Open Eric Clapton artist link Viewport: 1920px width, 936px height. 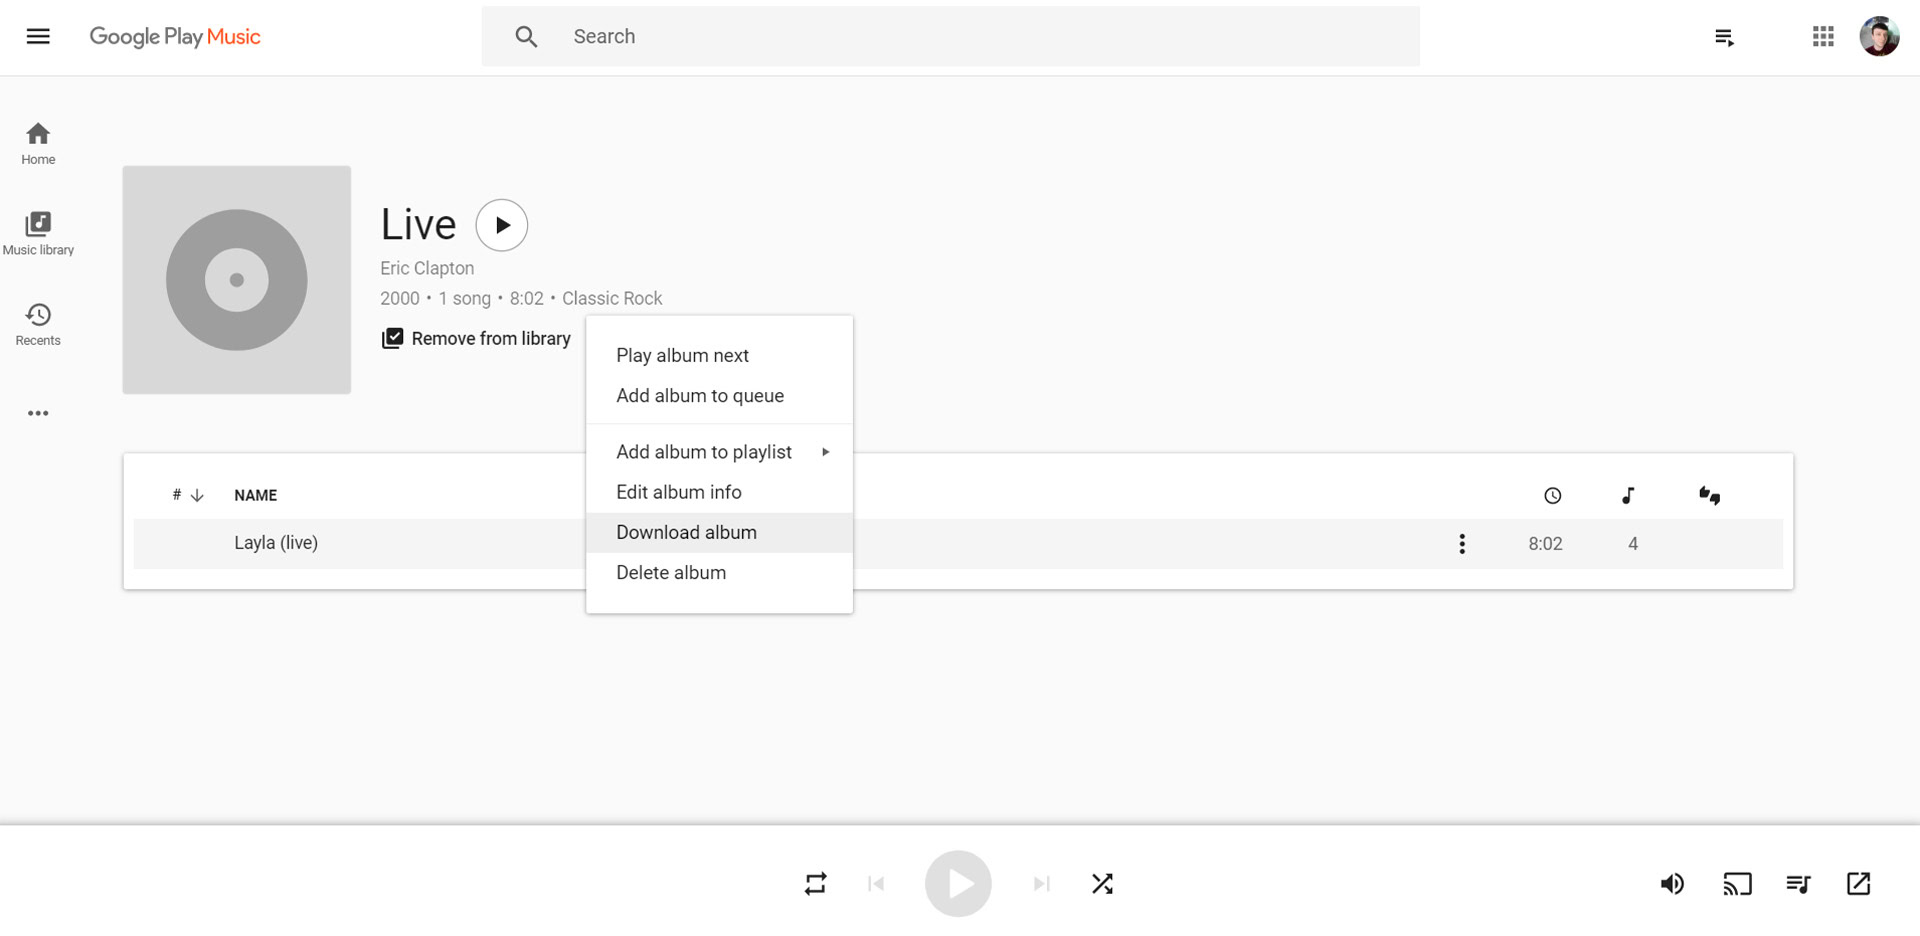427,268
